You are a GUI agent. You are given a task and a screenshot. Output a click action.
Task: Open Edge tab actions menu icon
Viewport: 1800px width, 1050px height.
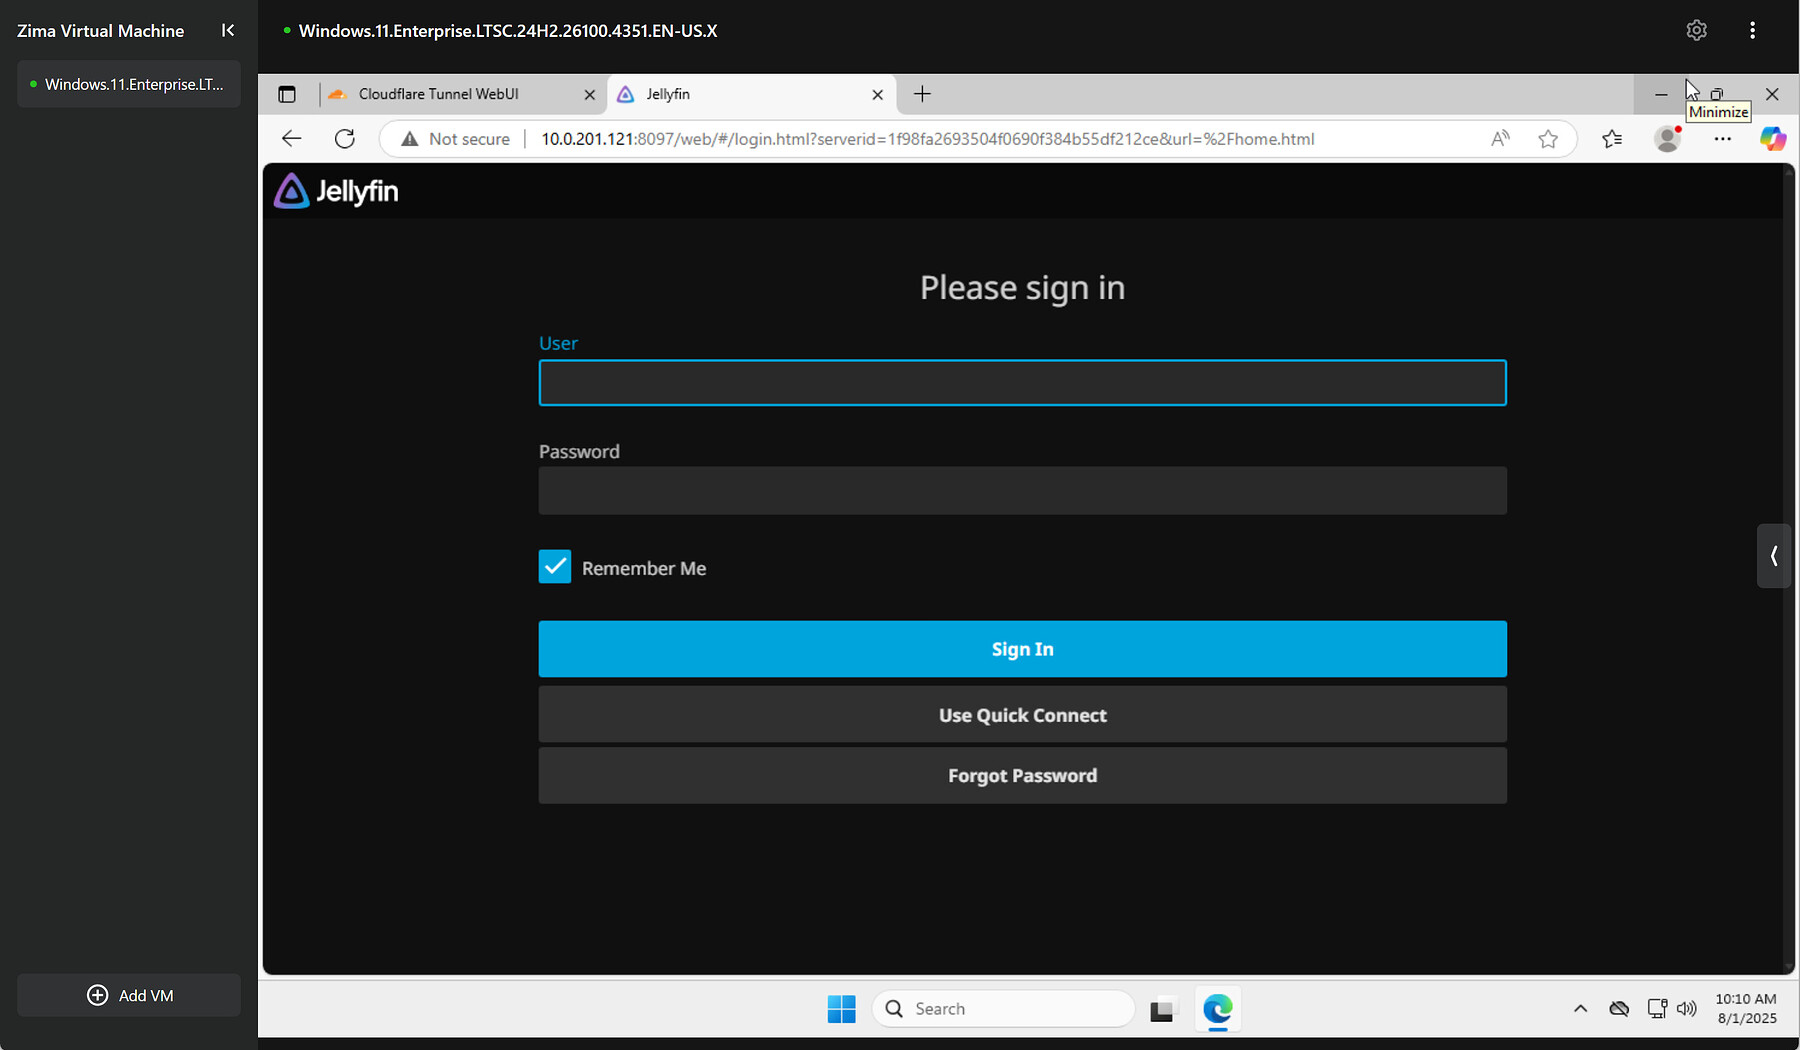click(x=287, y=94)
